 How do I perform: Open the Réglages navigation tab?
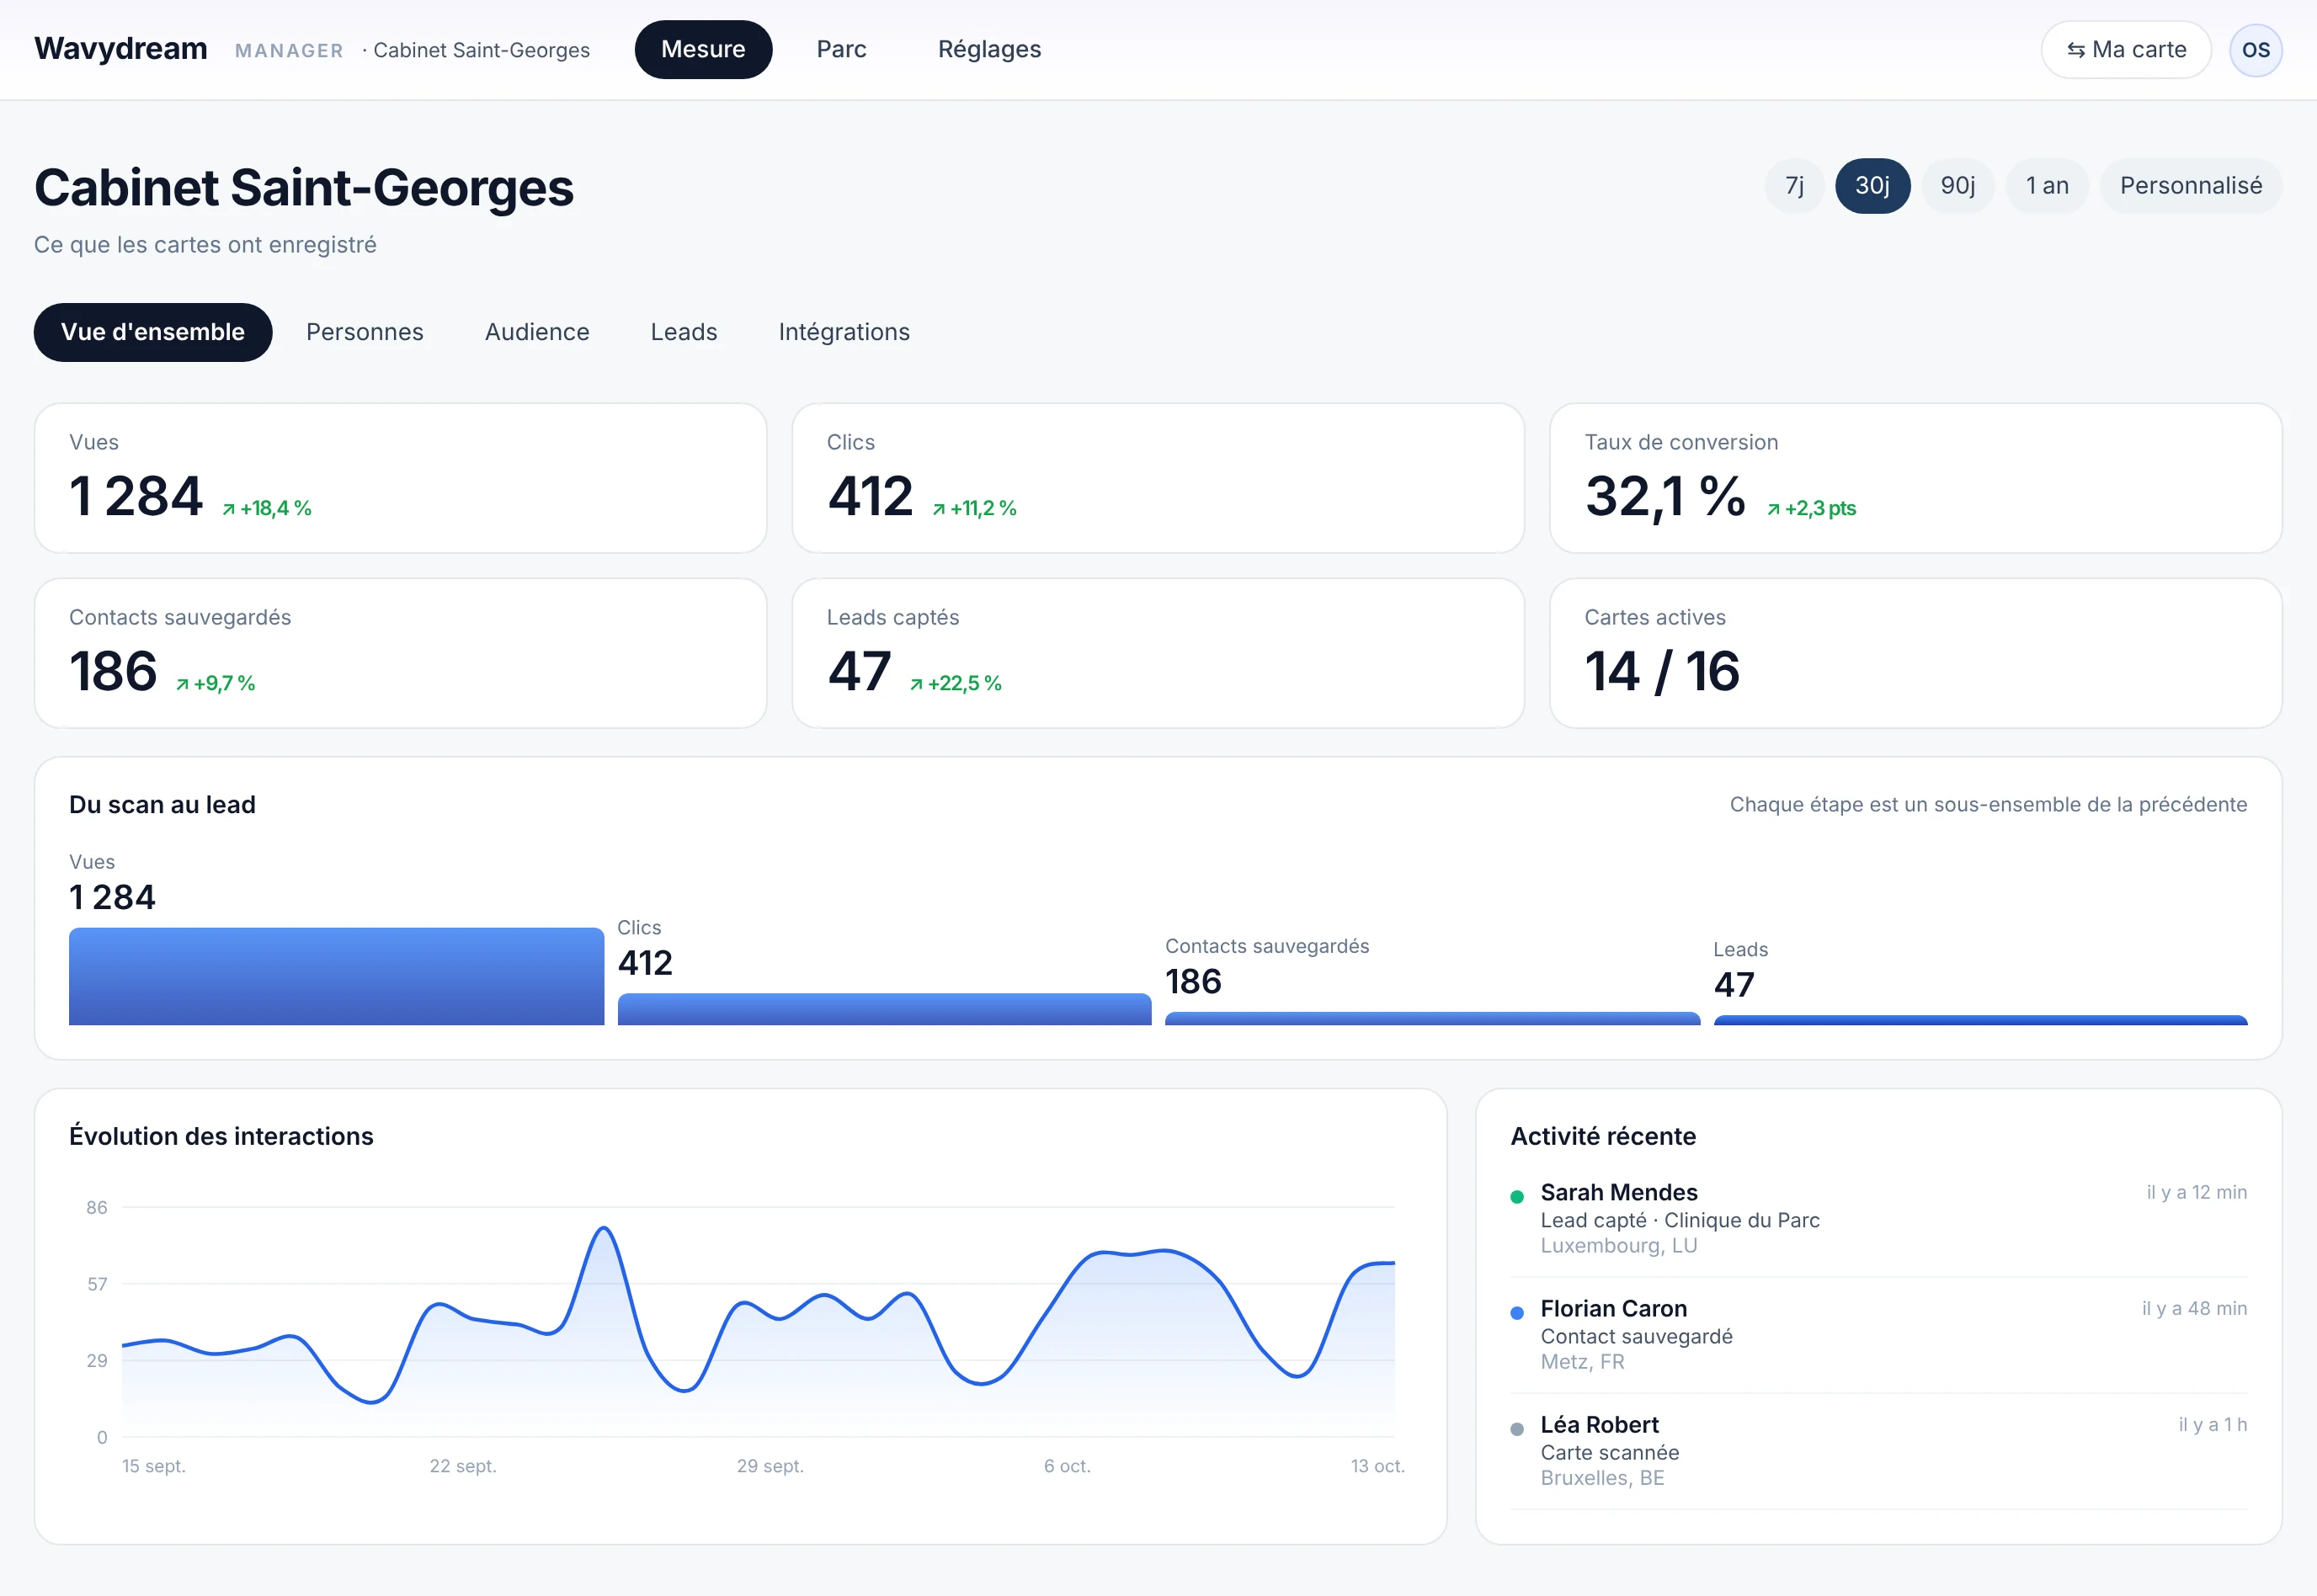tap(989, 50)
